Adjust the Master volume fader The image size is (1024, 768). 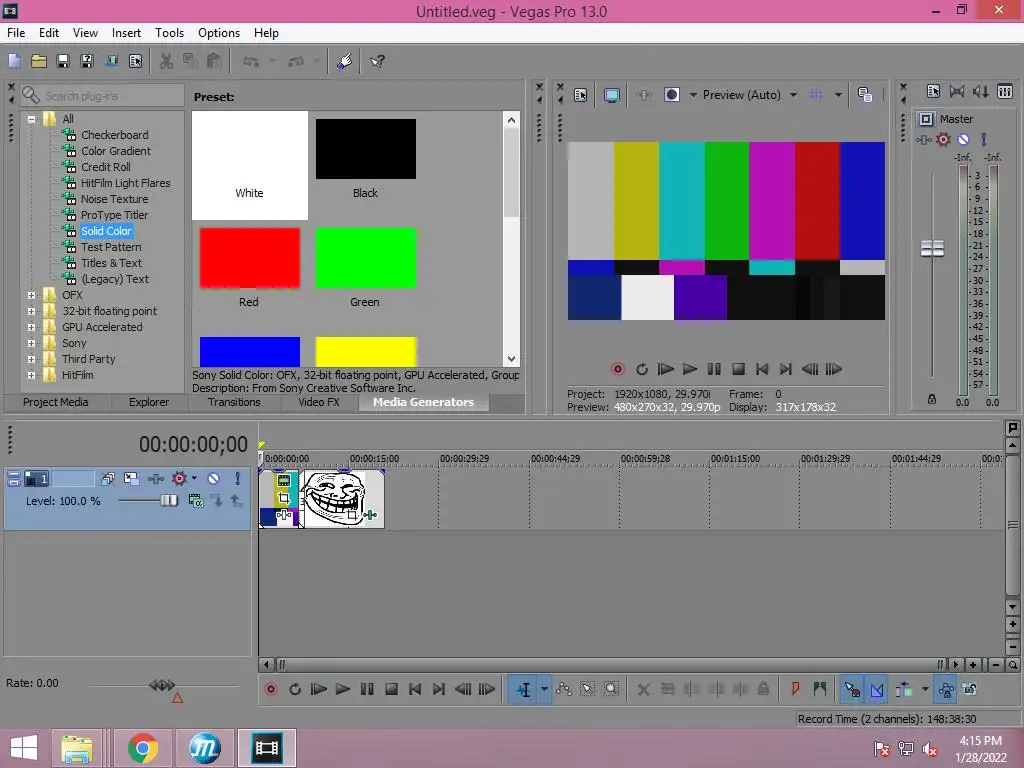coord(932,248)
